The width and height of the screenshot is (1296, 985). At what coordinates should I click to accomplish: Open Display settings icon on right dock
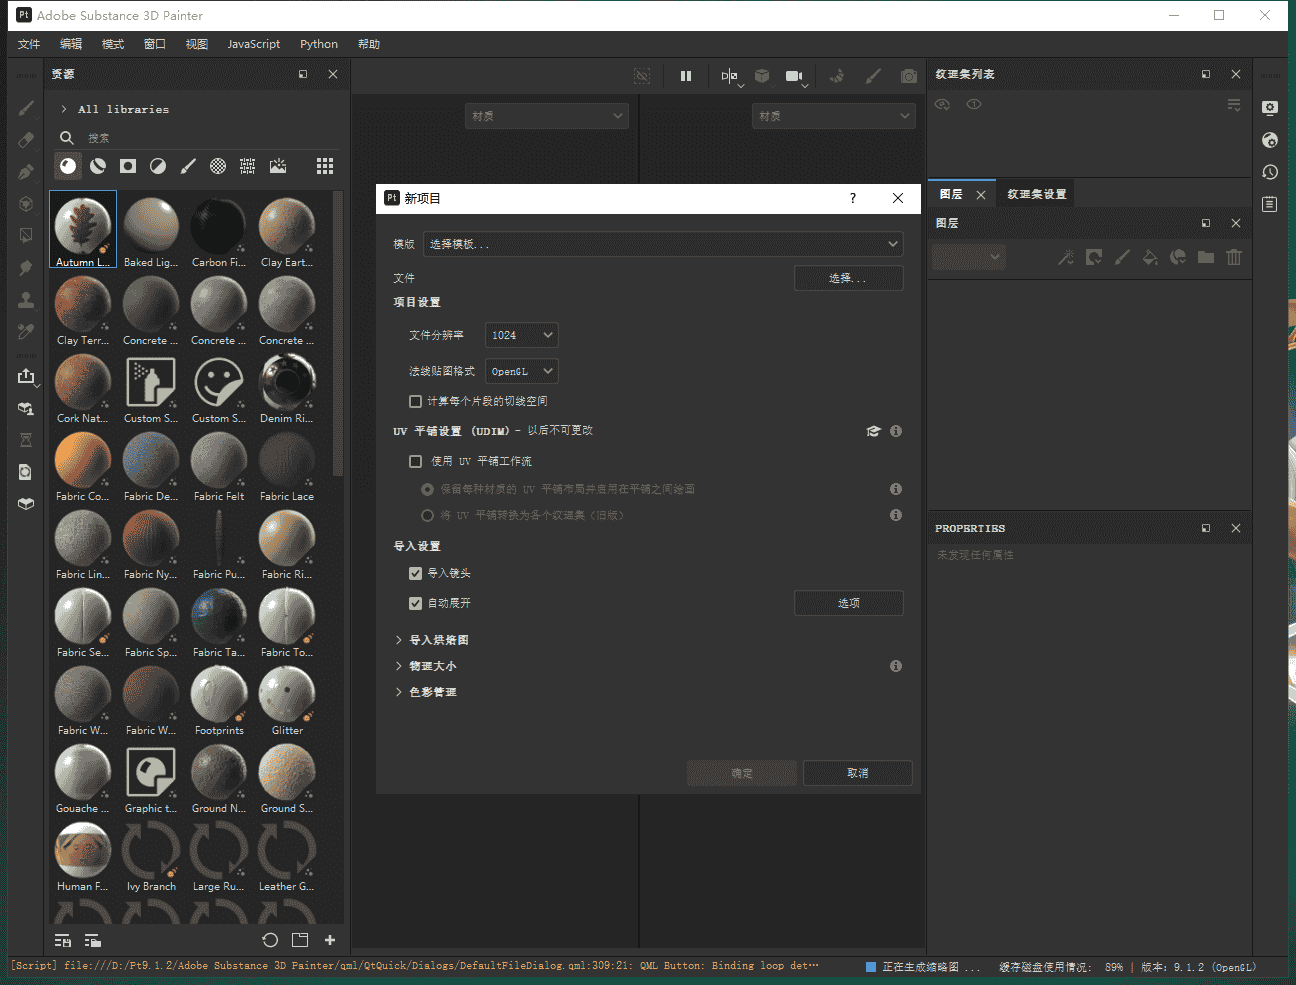point(1270,108)
